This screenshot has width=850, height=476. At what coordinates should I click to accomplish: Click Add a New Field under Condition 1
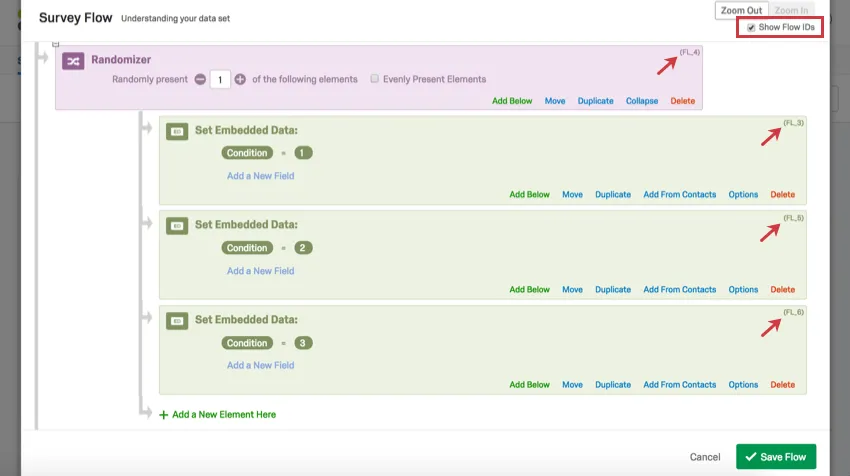coord(260,176)
